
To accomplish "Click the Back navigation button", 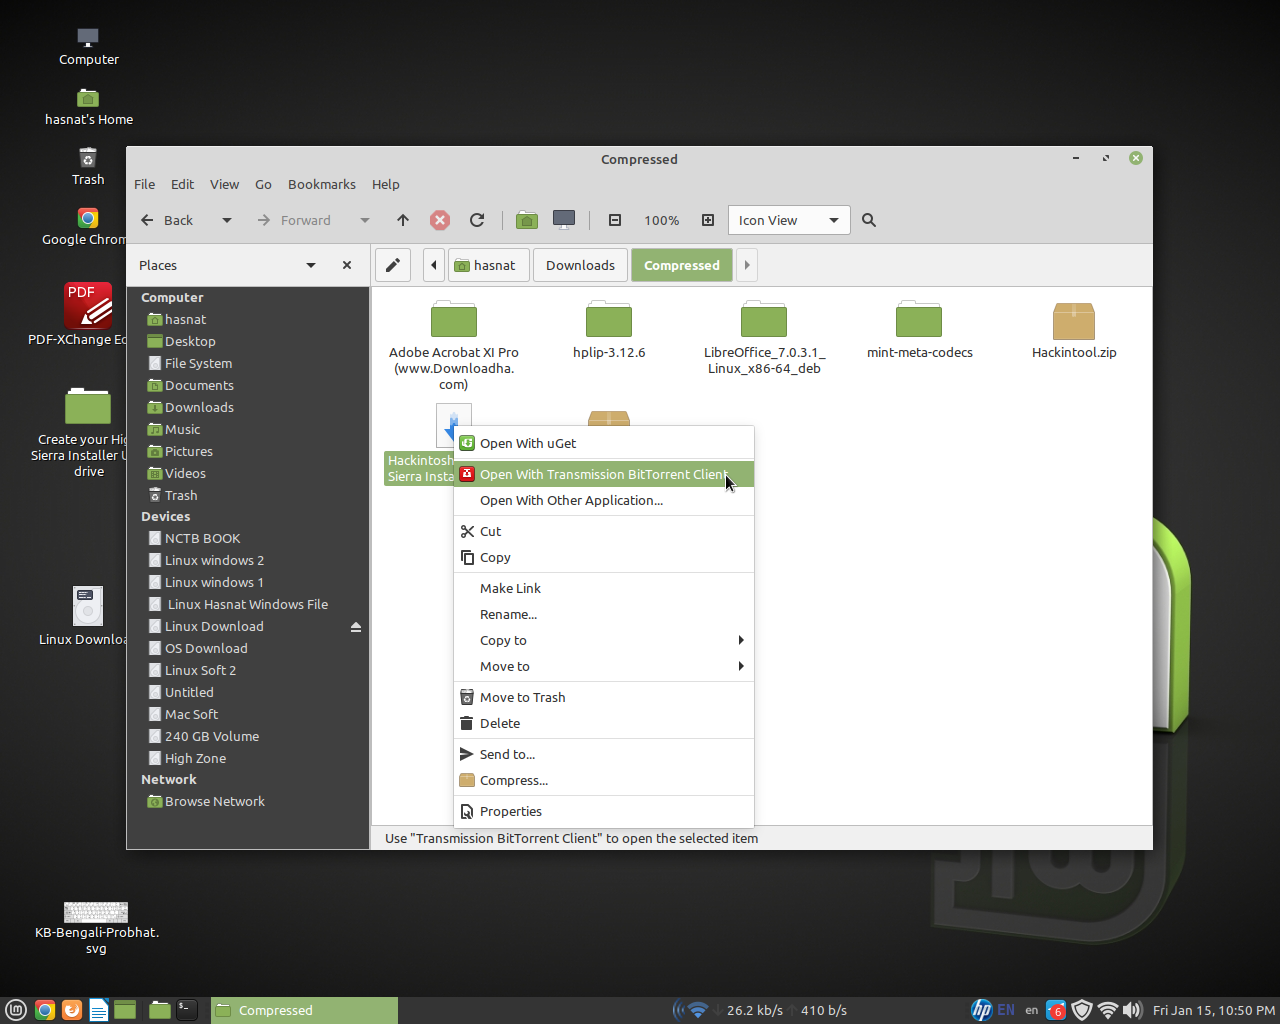I will pyautogui.click(x=167, y=220).
